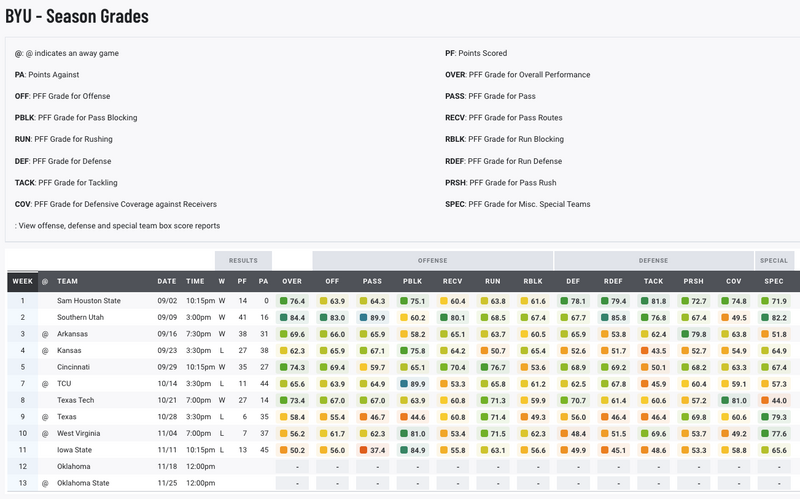Open the Sam Houston State game row
Screen dimensions: 800x499
click(91, 300)
